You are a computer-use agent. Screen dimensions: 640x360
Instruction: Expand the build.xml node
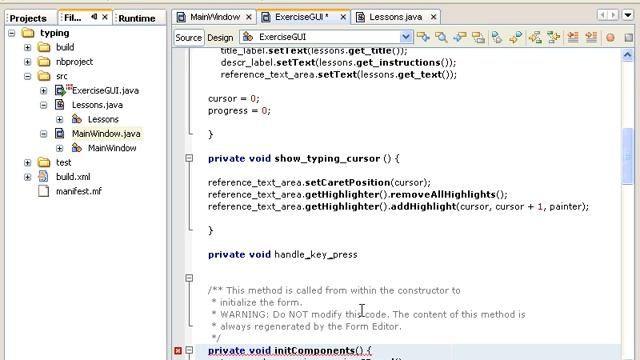pos(27,177)
